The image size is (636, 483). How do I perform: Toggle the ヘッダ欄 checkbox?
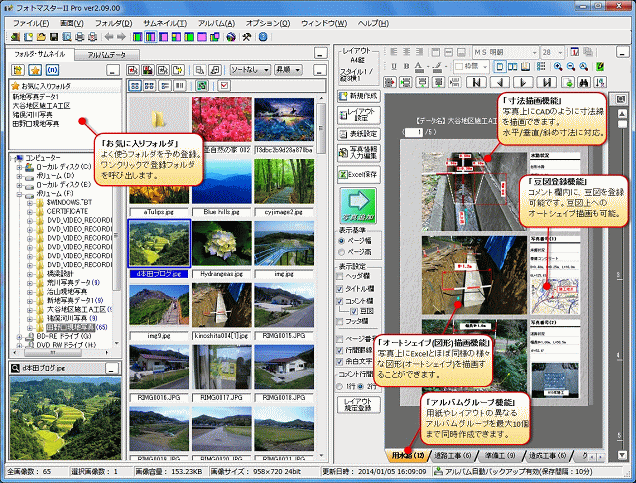click(340, 277)
